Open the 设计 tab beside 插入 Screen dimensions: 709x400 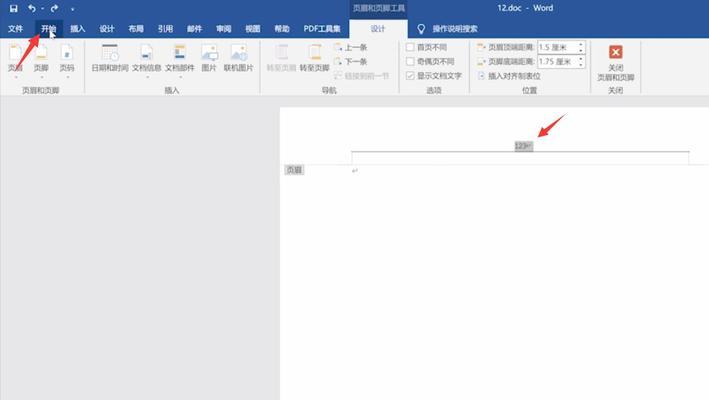coord(107,28)
